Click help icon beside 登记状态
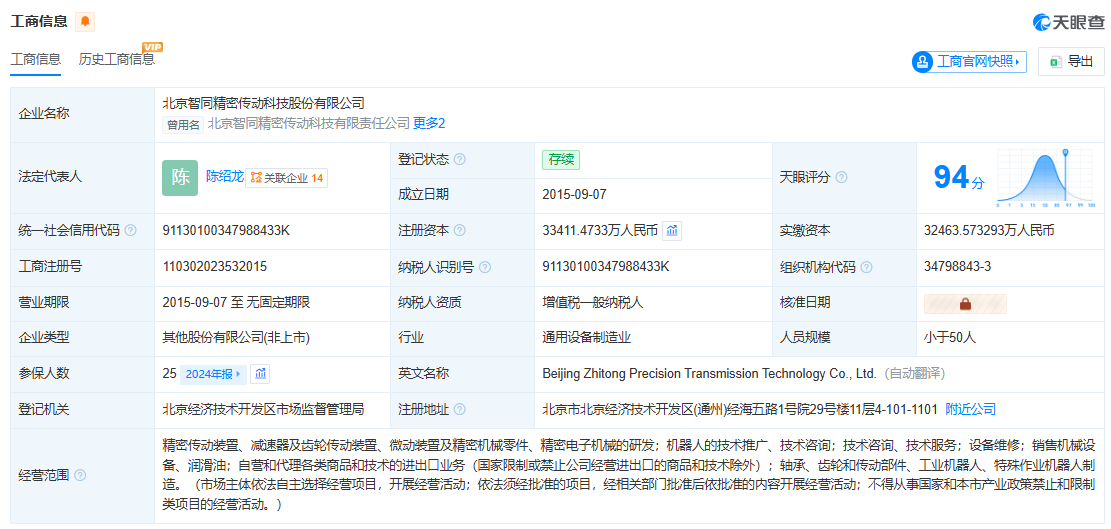The height and width of the screenshot is (529, 1111). [460, 160]
